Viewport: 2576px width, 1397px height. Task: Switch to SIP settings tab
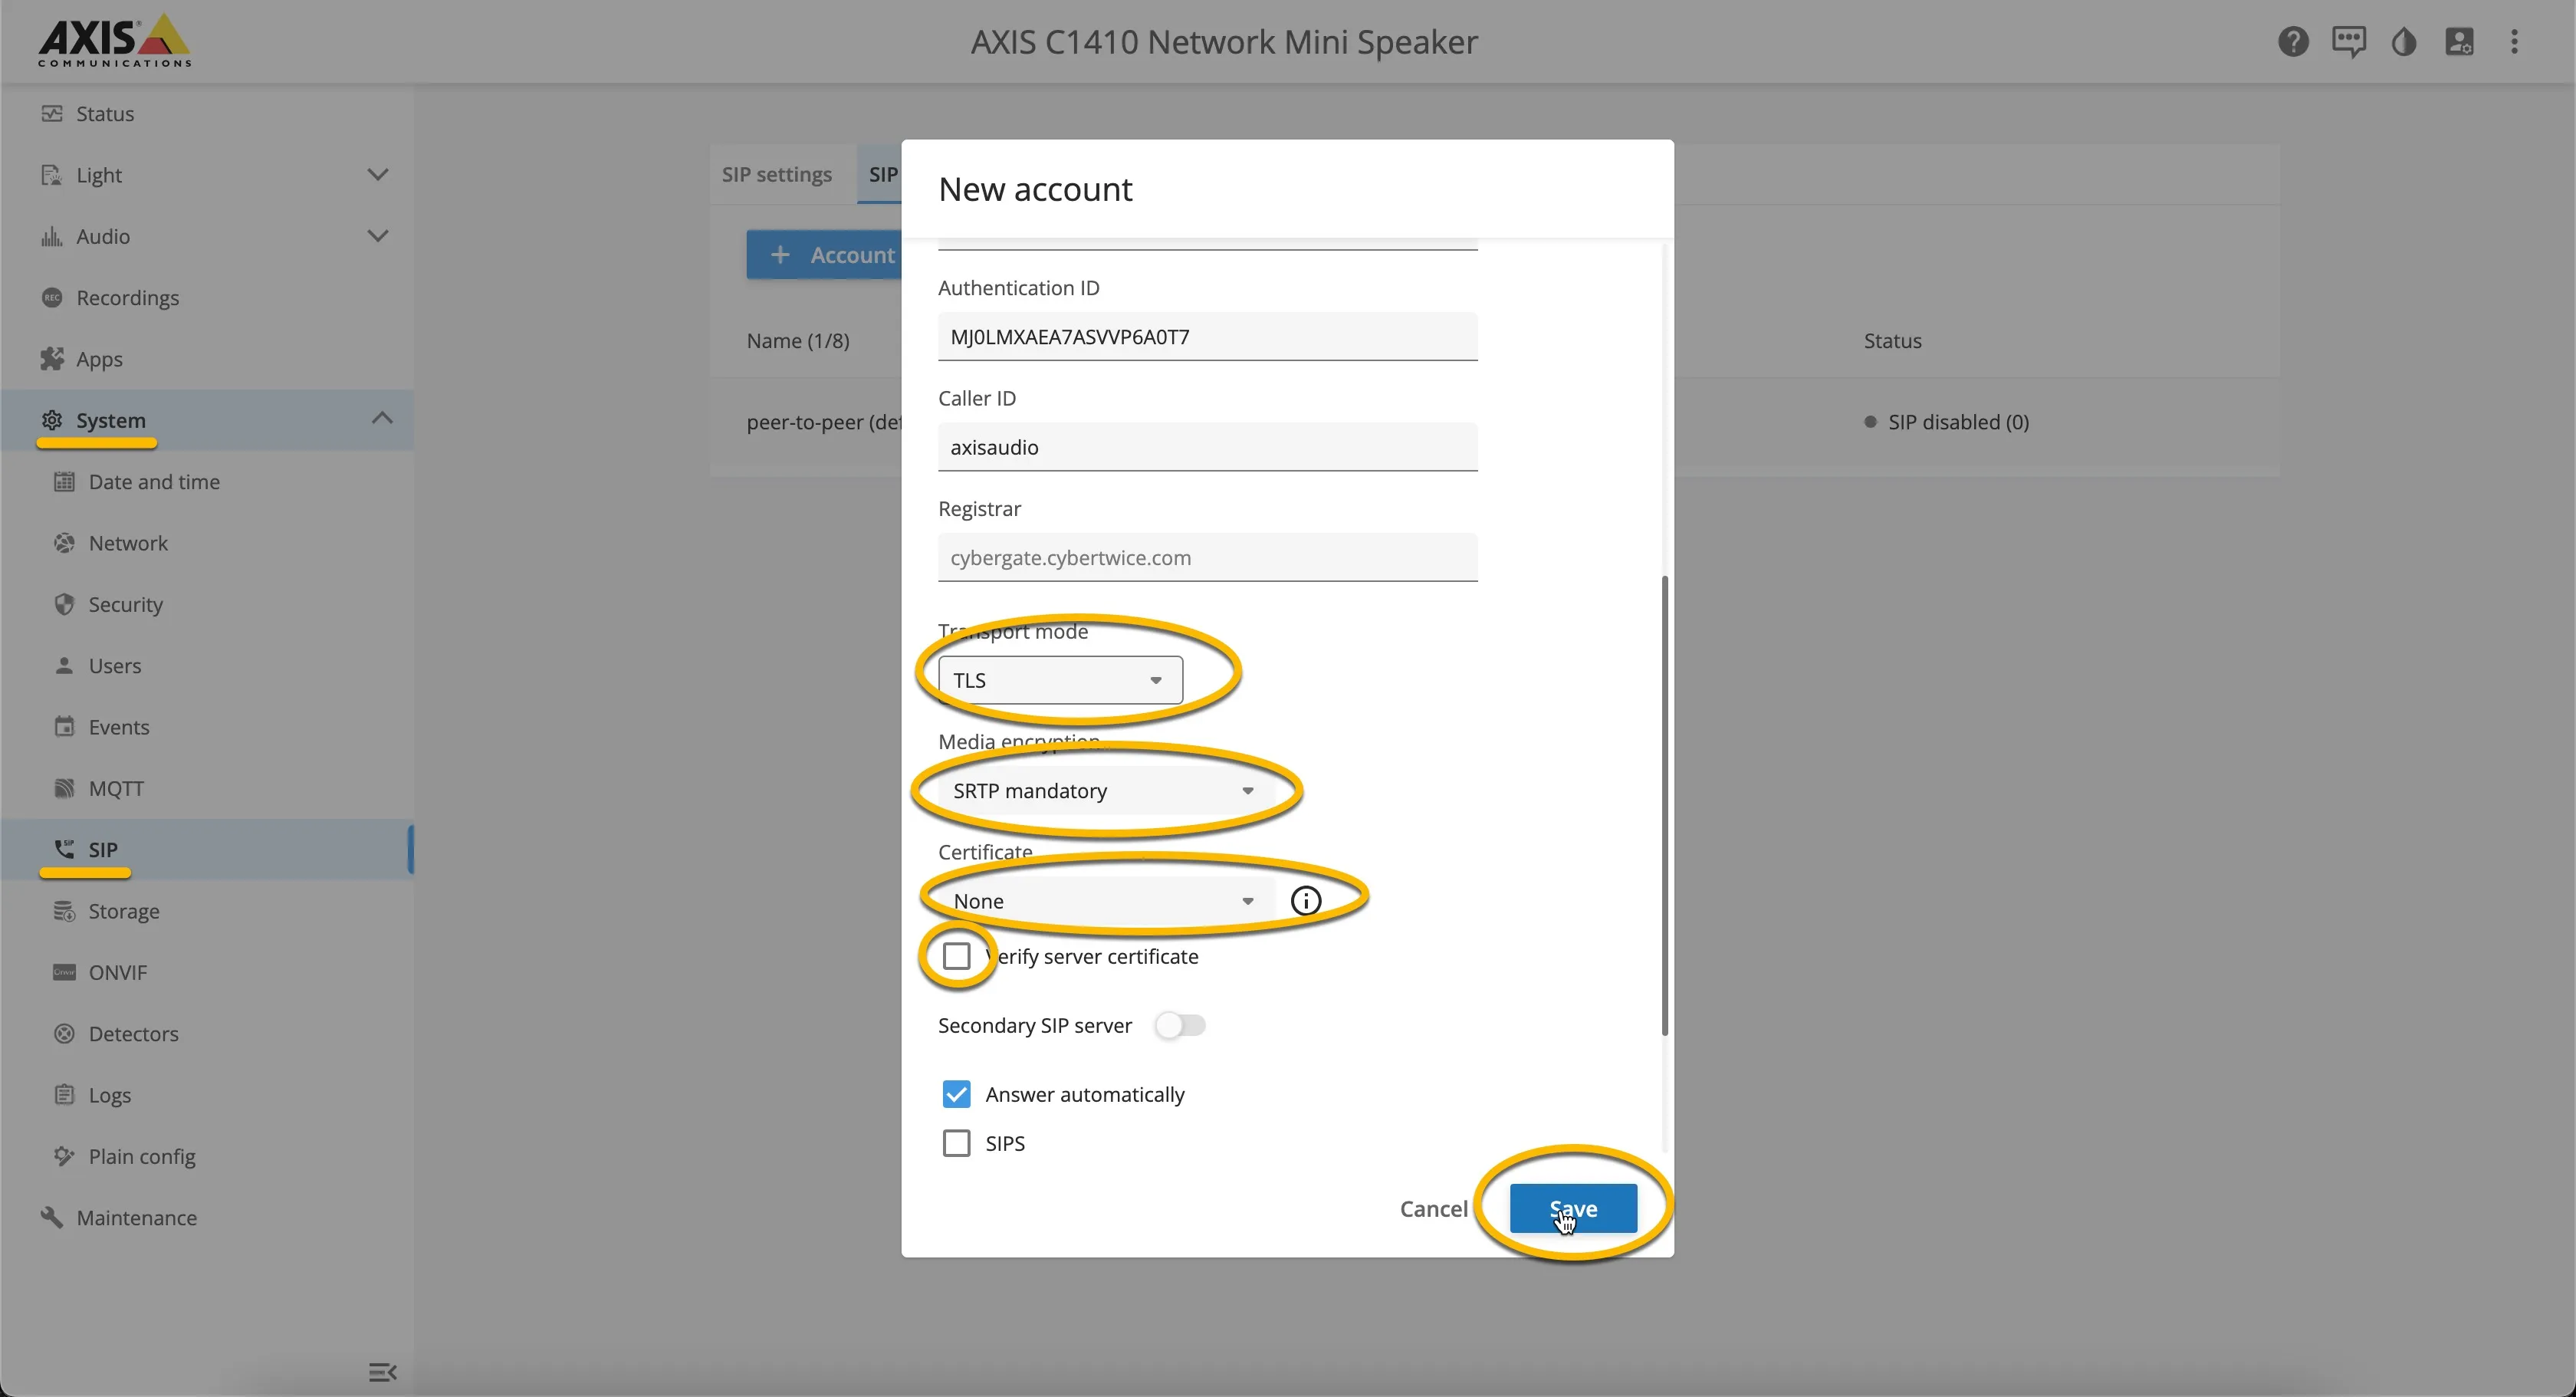pos(777,174)
